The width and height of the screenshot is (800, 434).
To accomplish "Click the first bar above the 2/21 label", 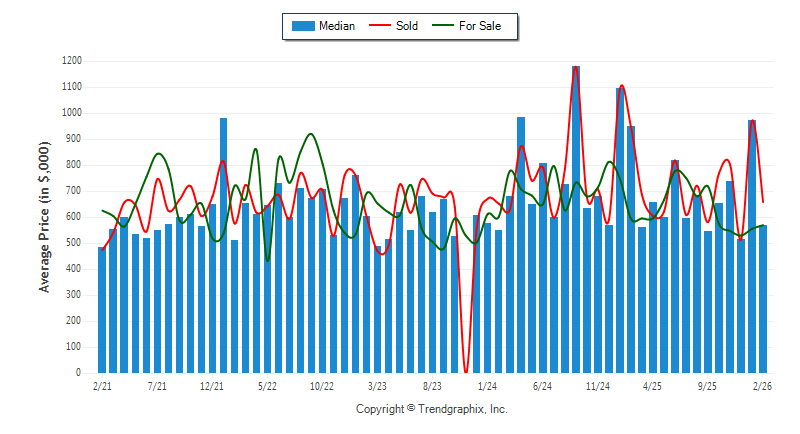I will [102, 310].
